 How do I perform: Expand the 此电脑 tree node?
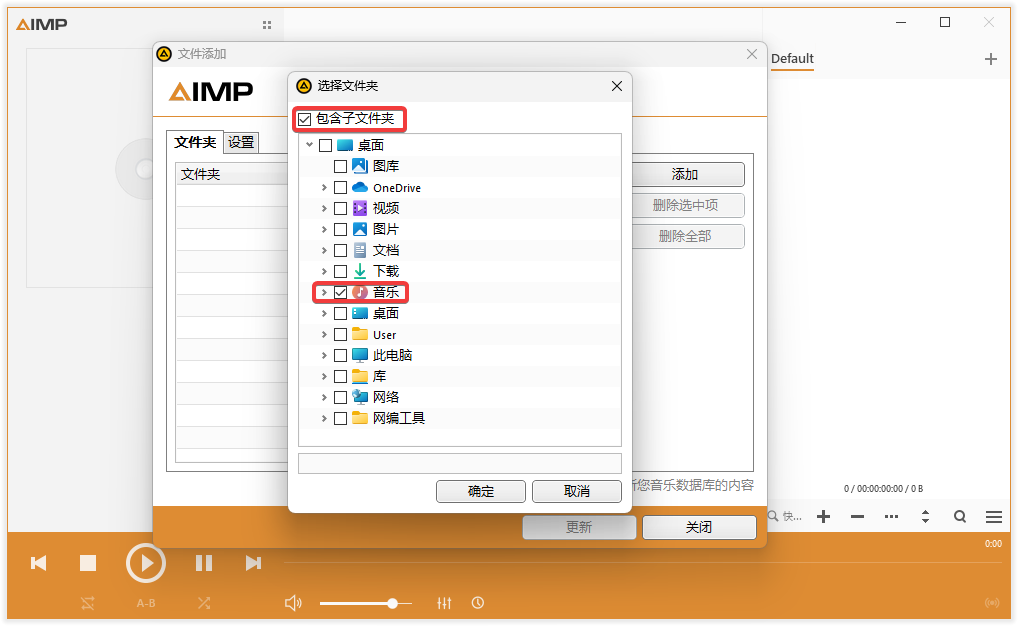(323, 355)
